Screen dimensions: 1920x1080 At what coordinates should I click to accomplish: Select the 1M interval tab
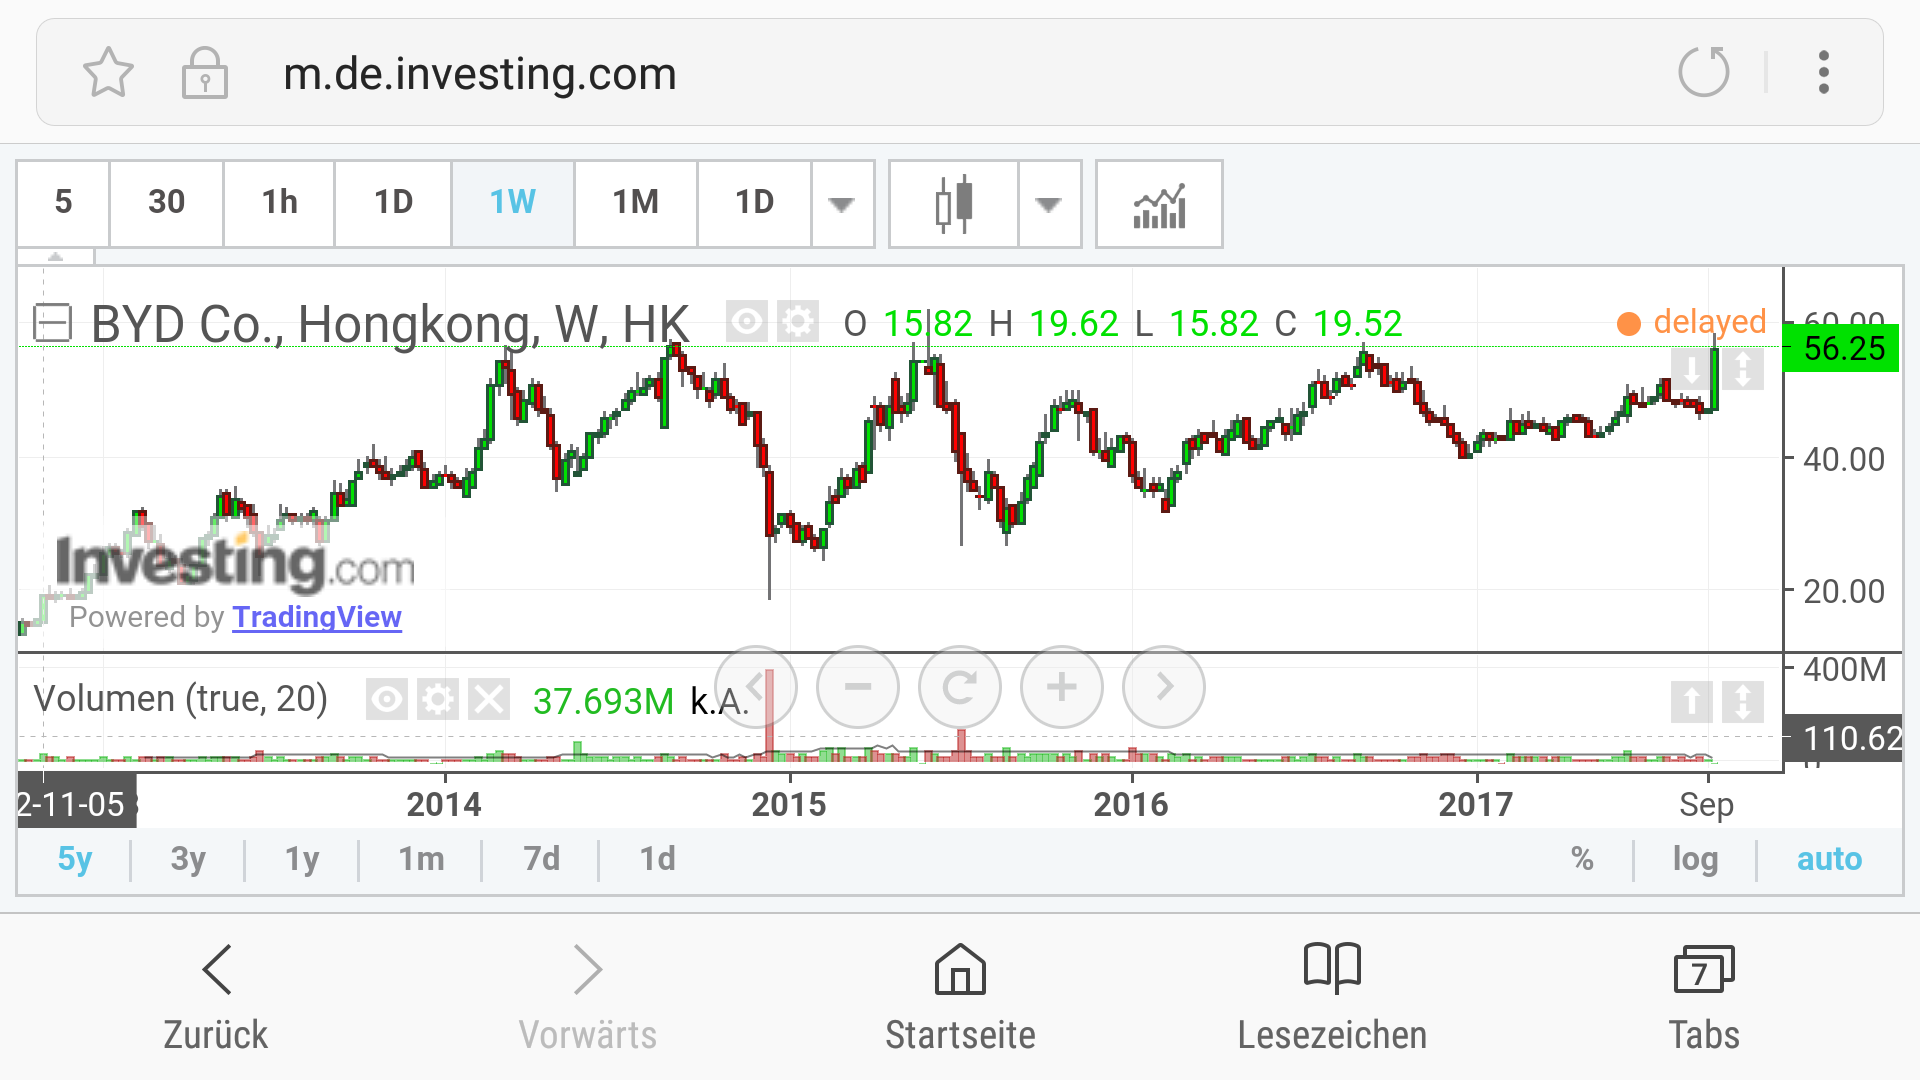tap(636, 203)
